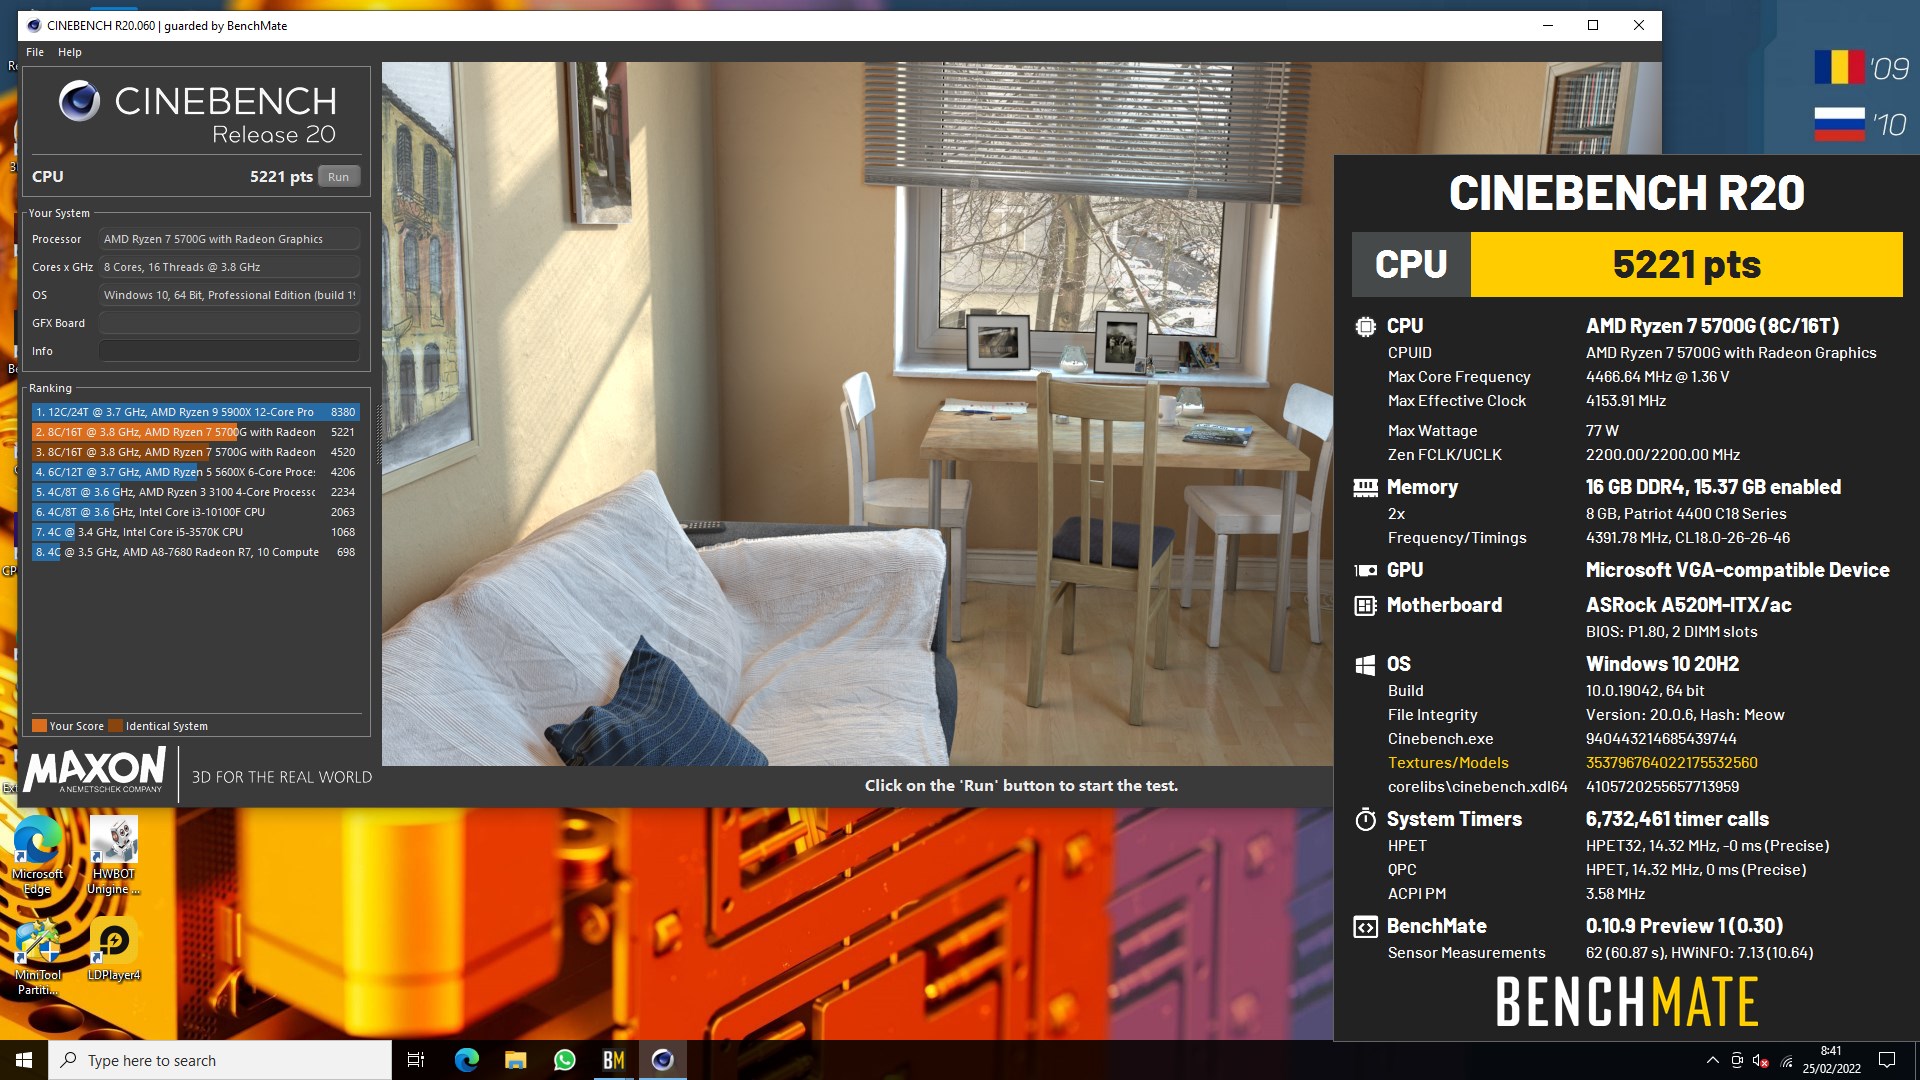Viewport: 1920px width, 1080px height.
Task: Open the Windows Start menu
Action: (x=24, y=1060)
